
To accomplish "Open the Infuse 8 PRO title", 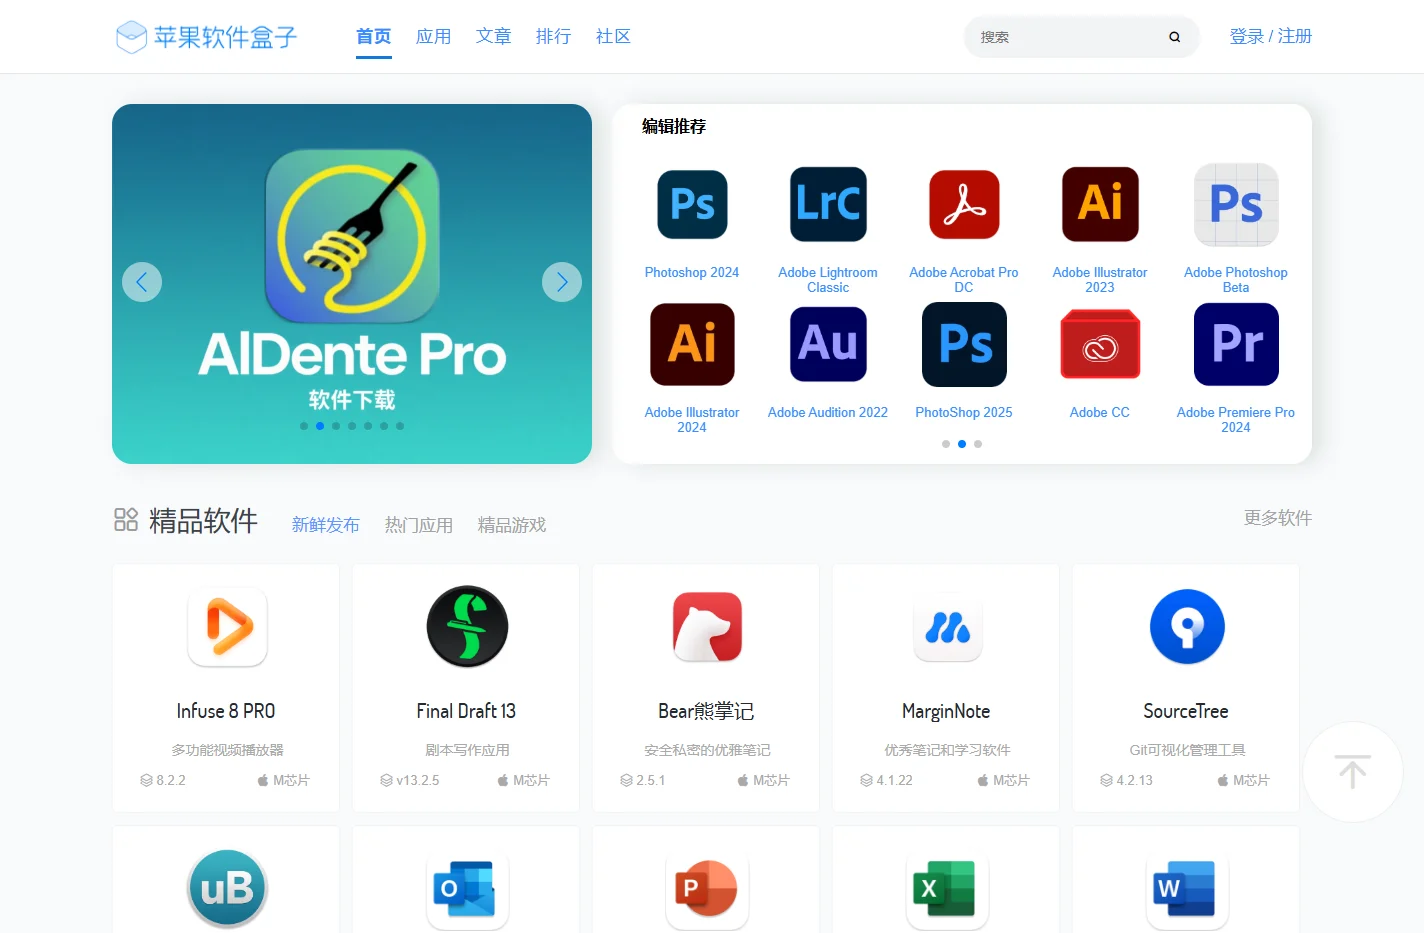I will 226,711.
